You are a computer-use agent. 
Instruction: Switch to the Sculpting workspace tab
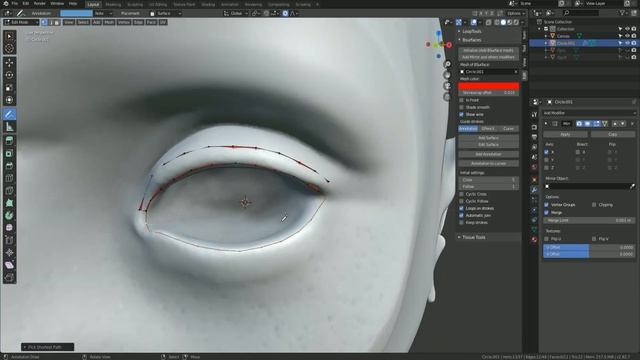pyautogui.click(x=135, y=4)
